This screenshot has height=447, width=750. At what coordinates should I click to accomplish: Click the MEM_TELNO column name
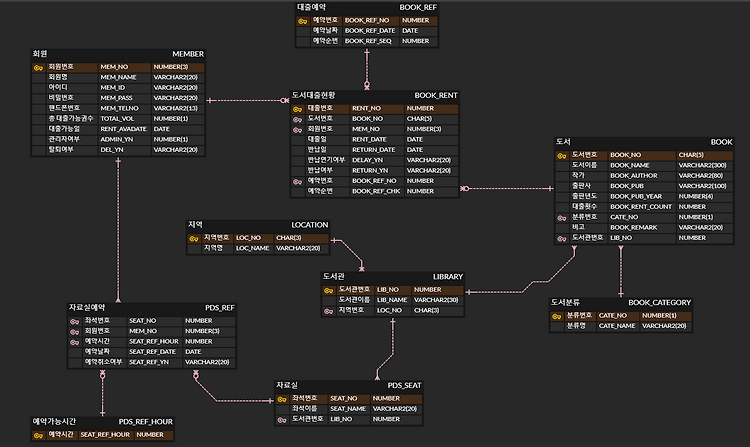point(119,109)
